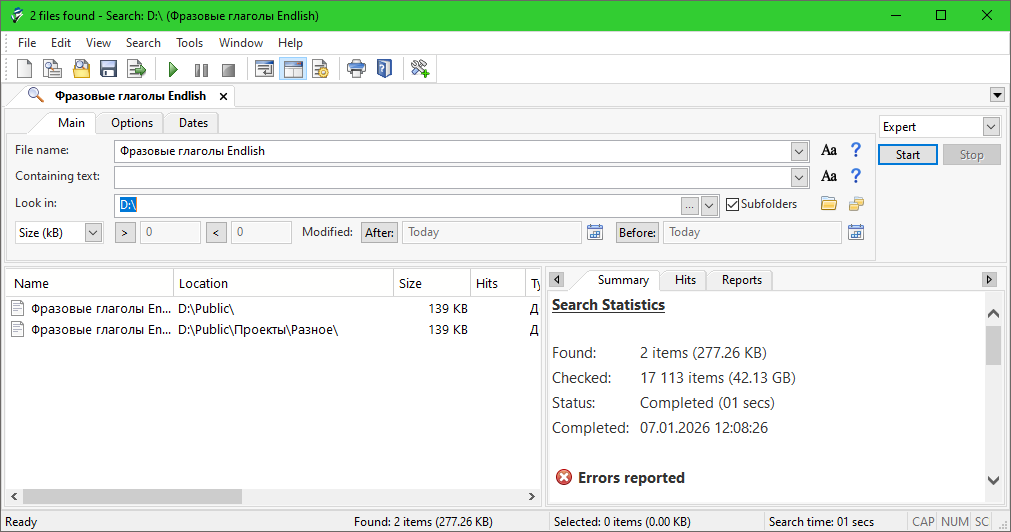Click the browse folder icon next to Subfolders
1011x532 pixels.
click(x=828, y=204)
